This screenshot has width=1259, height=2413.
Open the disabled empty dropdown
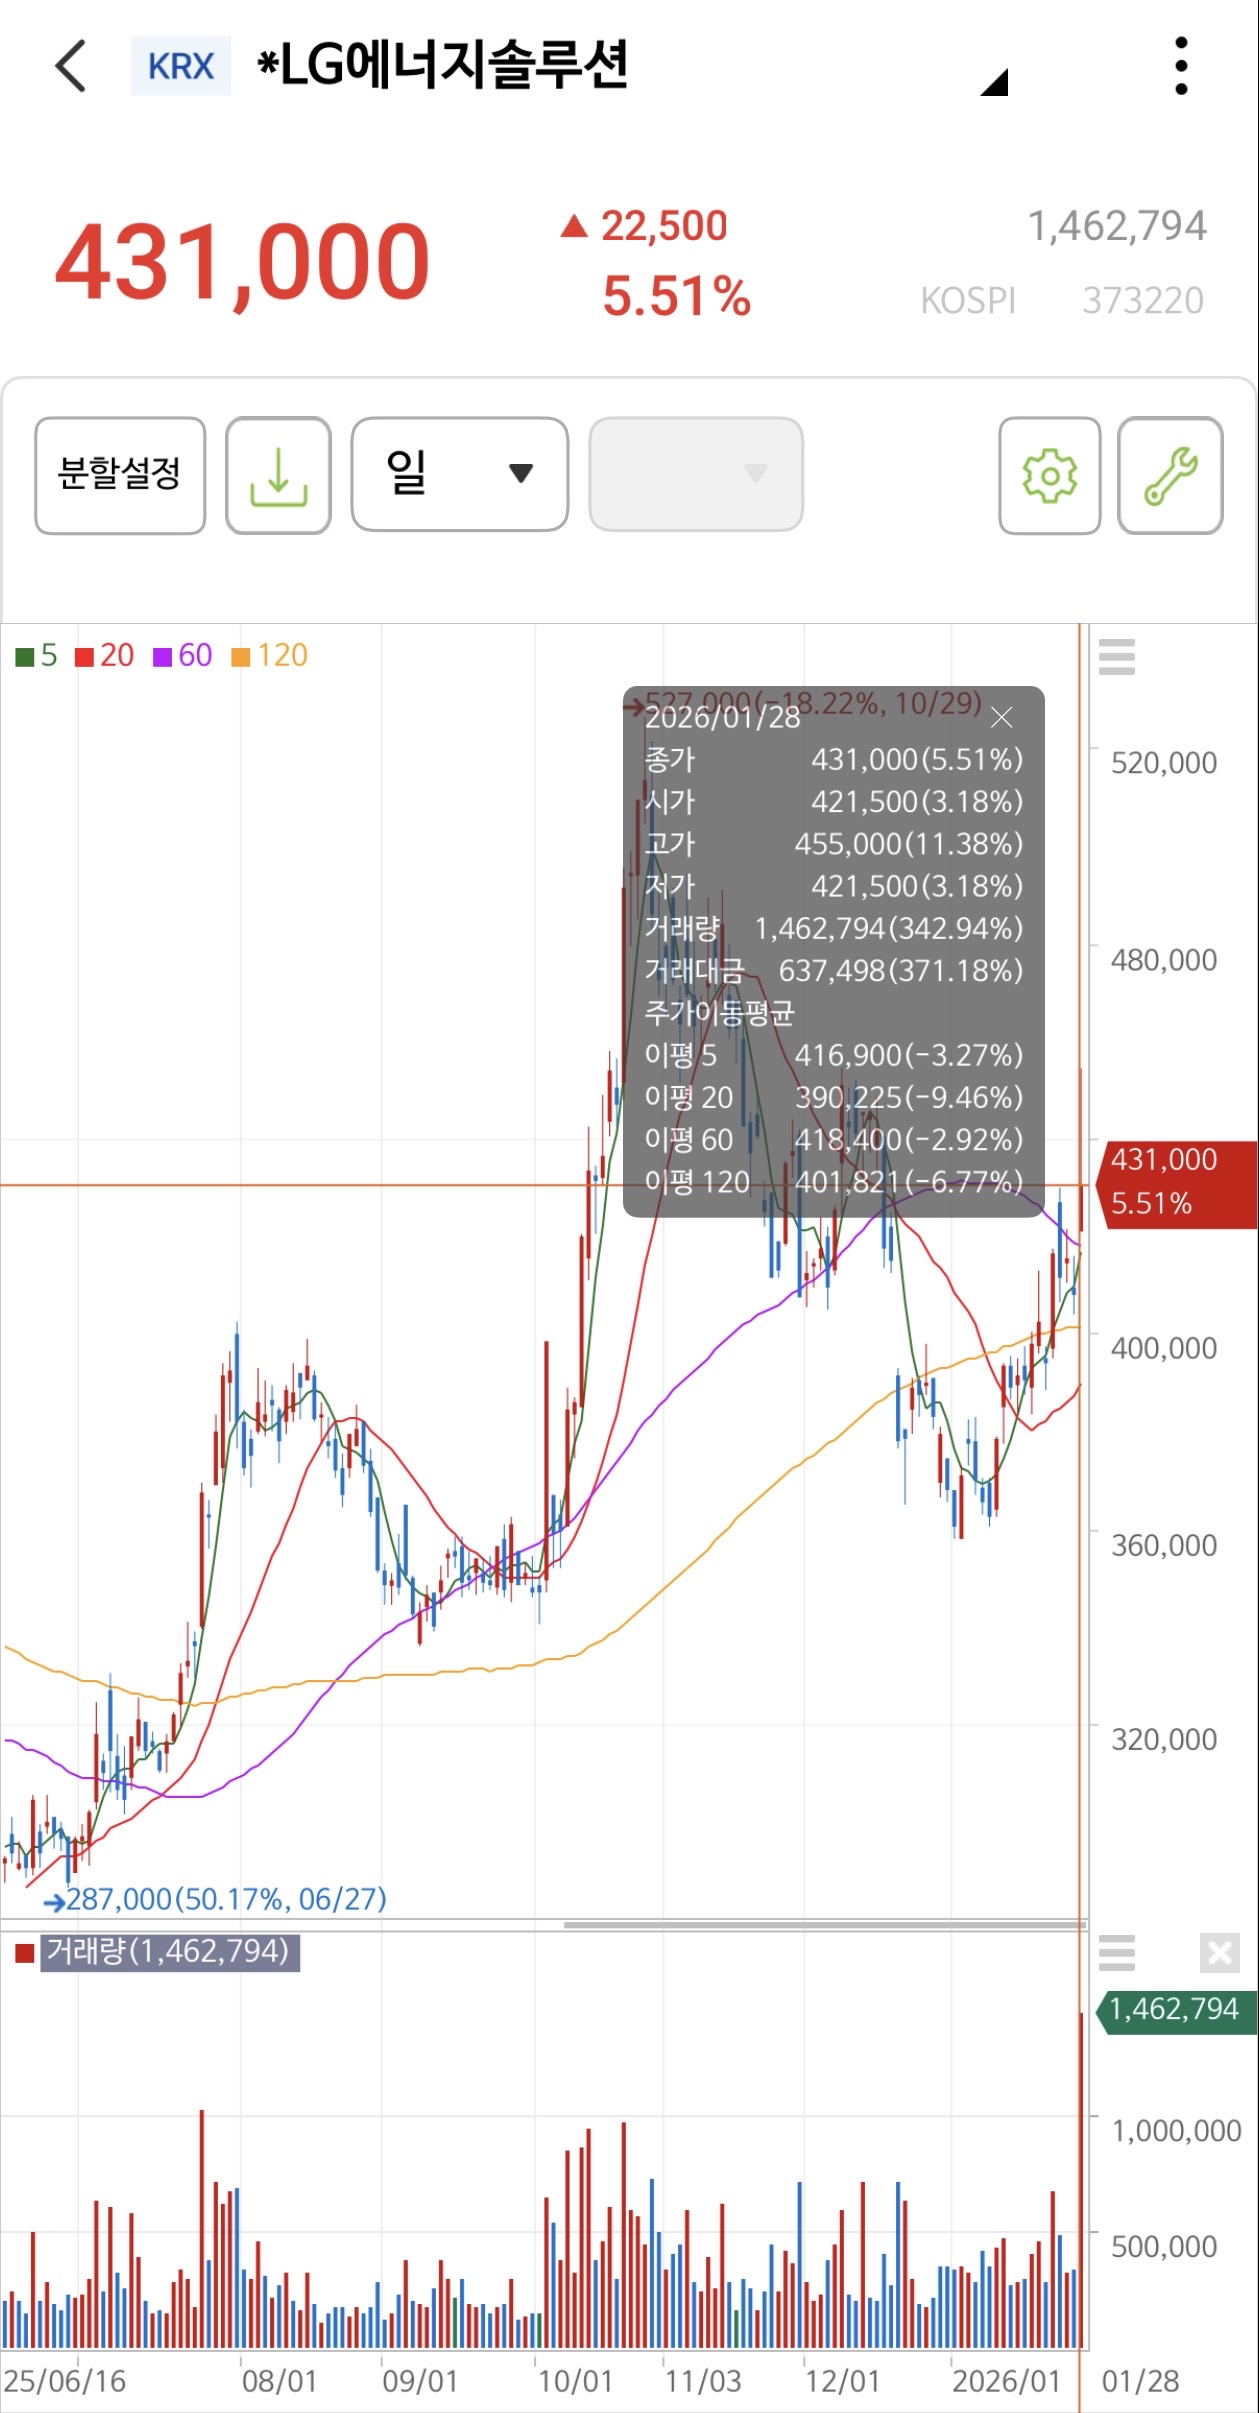tap(696, 474)
